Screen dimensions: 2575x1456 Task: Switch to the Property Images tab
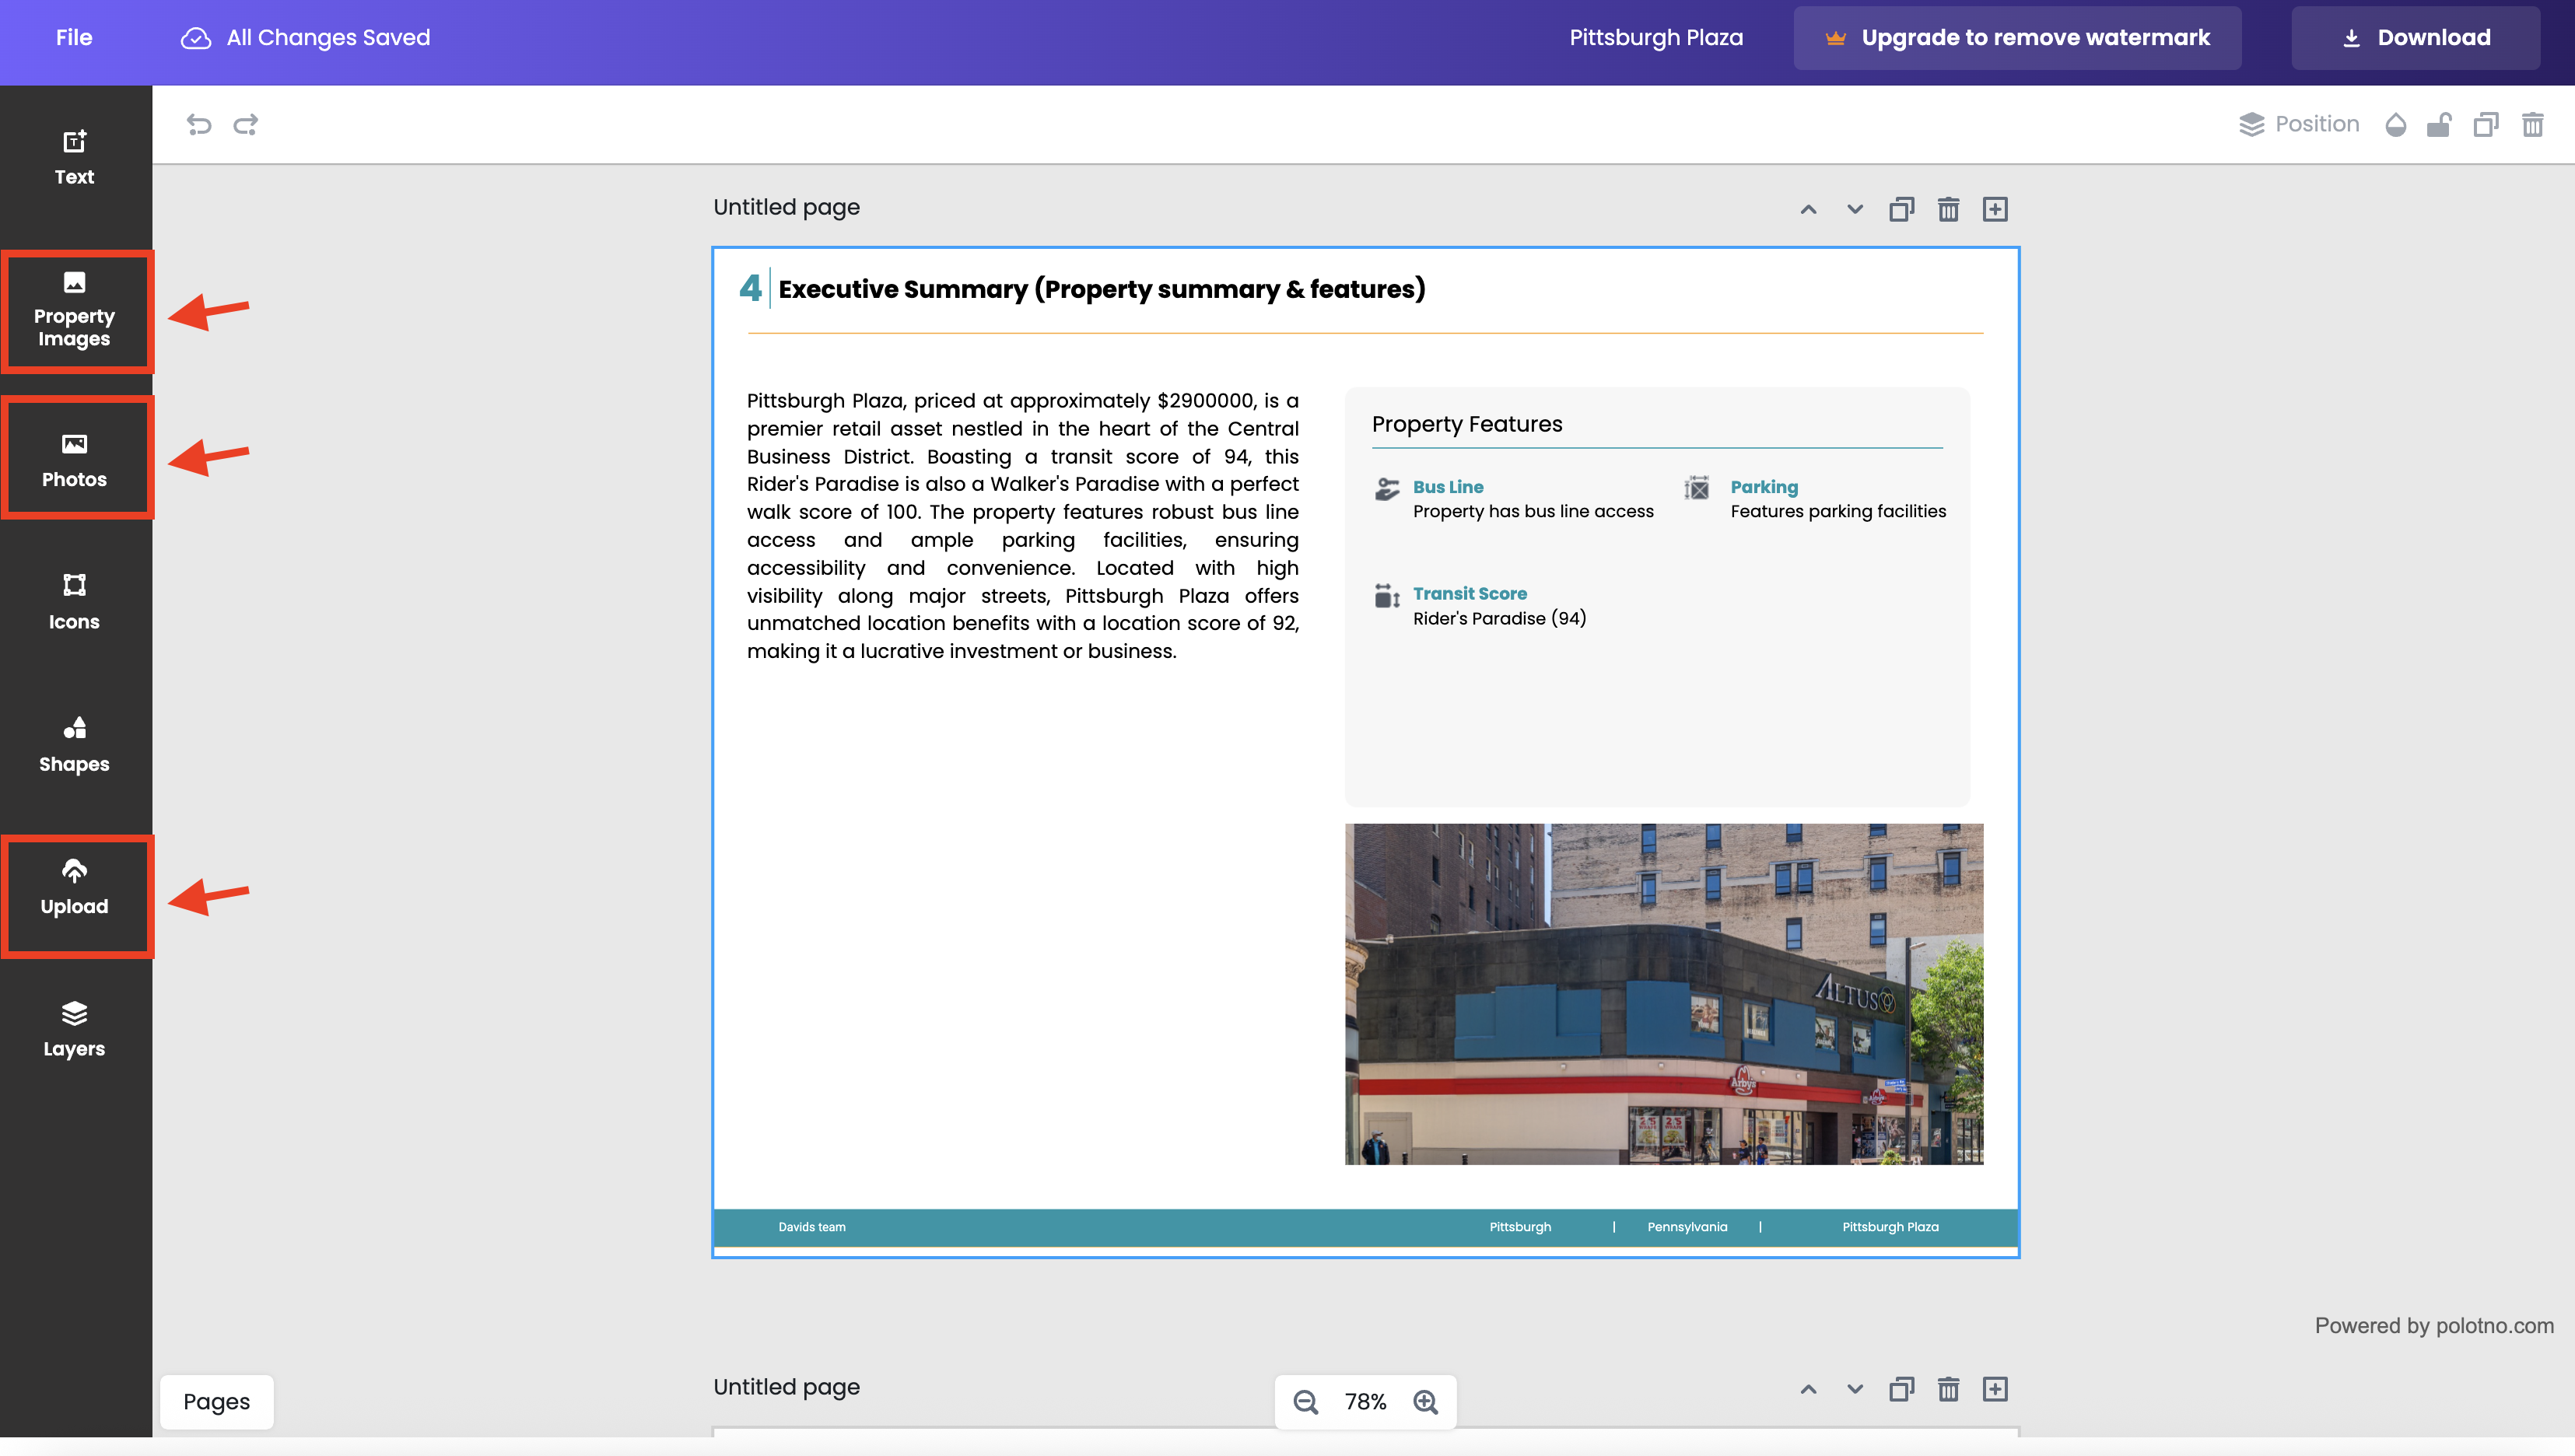point(75,311)
